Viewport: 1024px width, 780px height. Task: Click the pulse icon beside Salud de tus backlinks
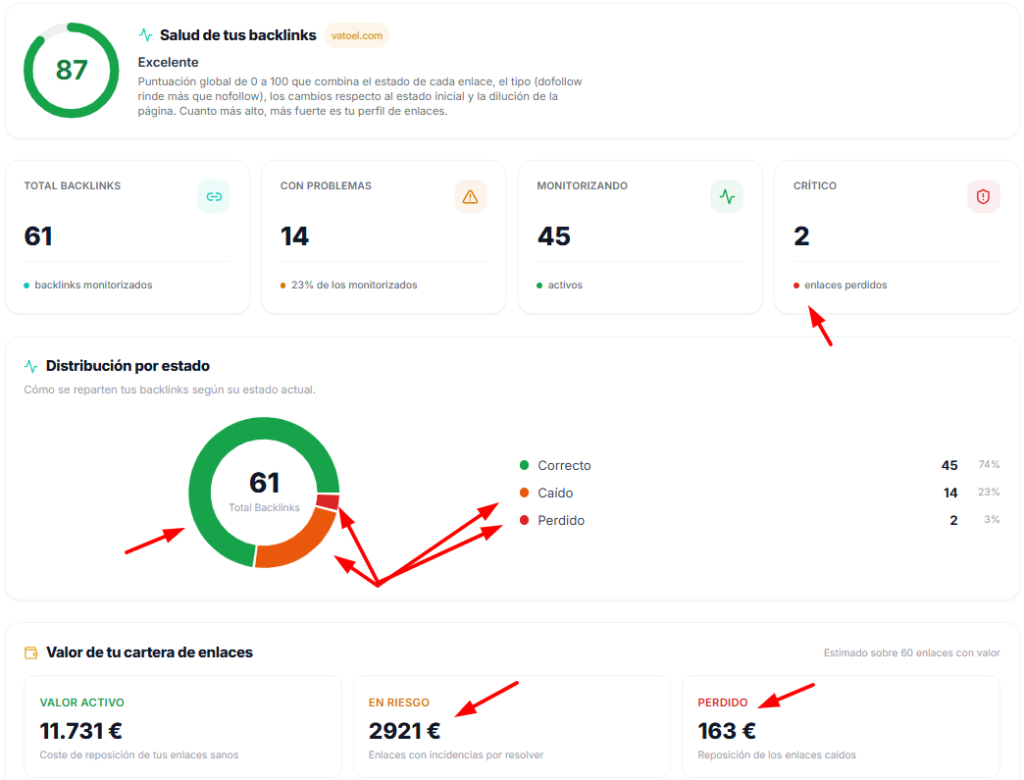[146, 35]
